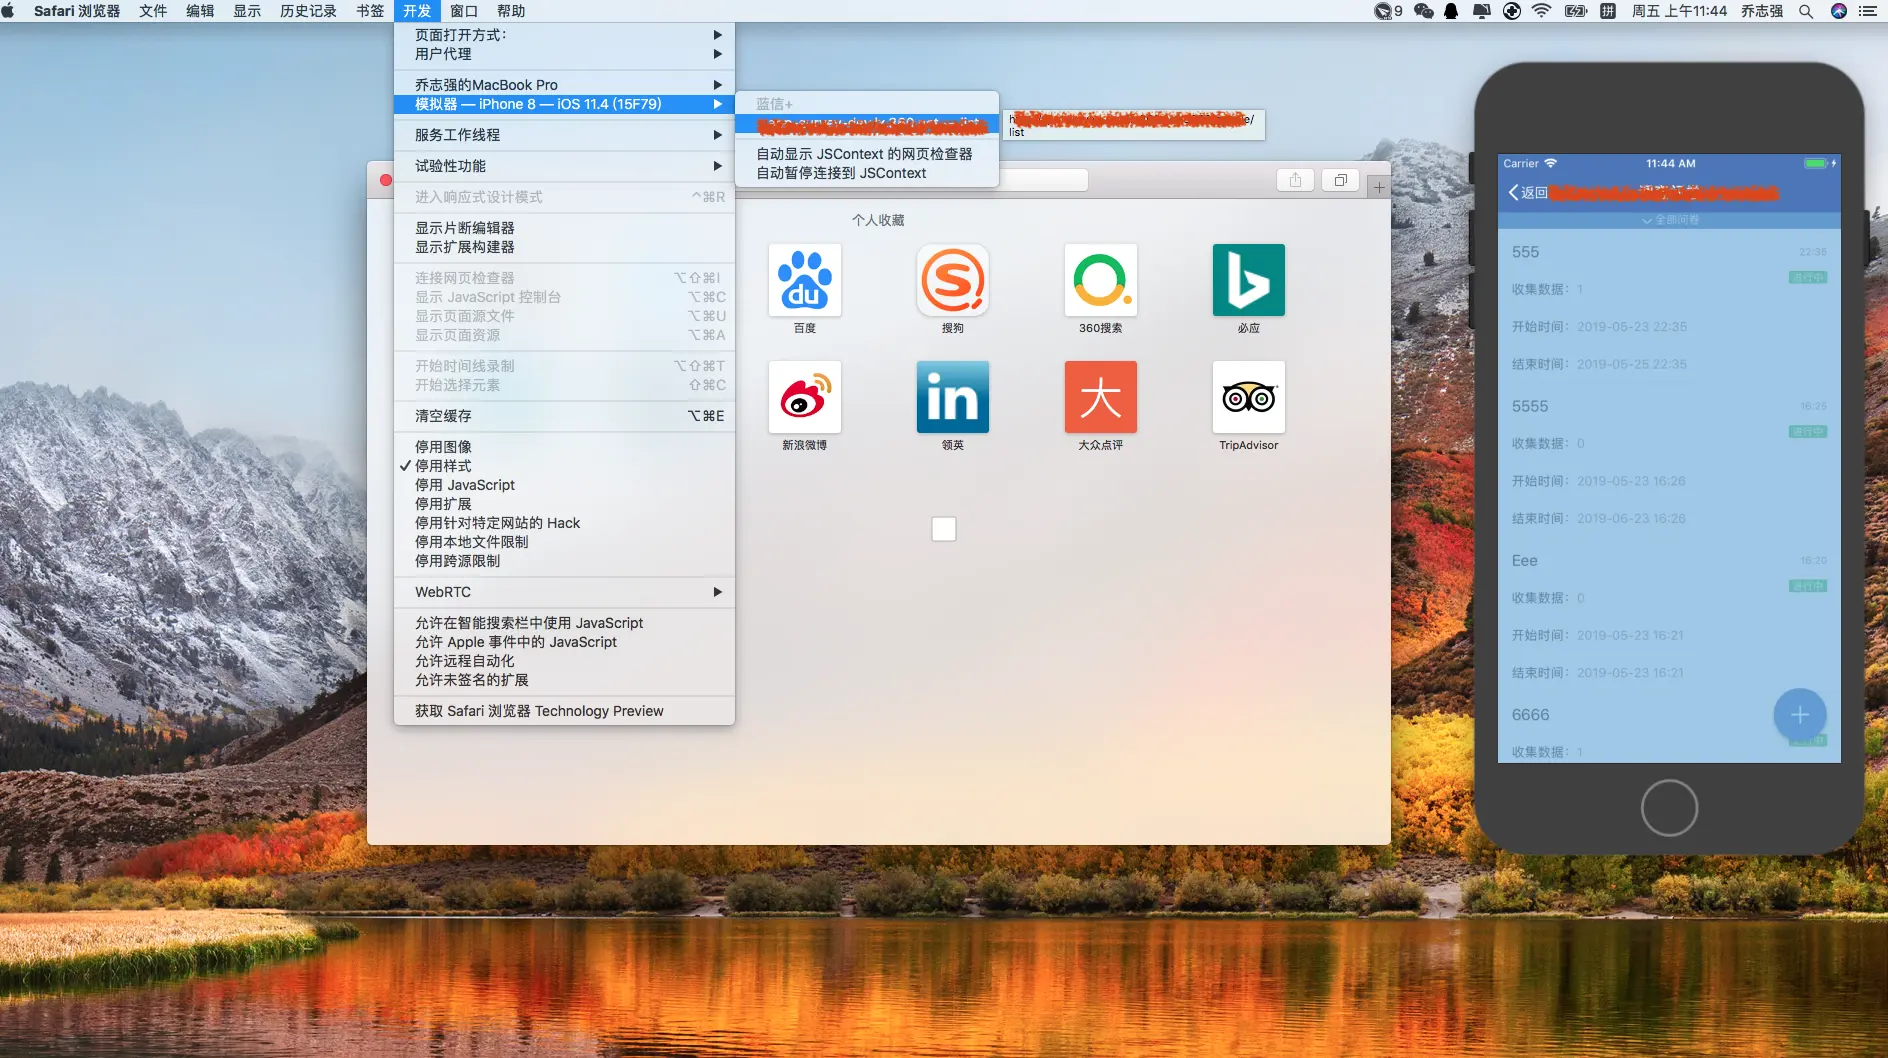Open the 文件 menu
This screenshot has height=1058, width=1888.
tap(153, 11)
